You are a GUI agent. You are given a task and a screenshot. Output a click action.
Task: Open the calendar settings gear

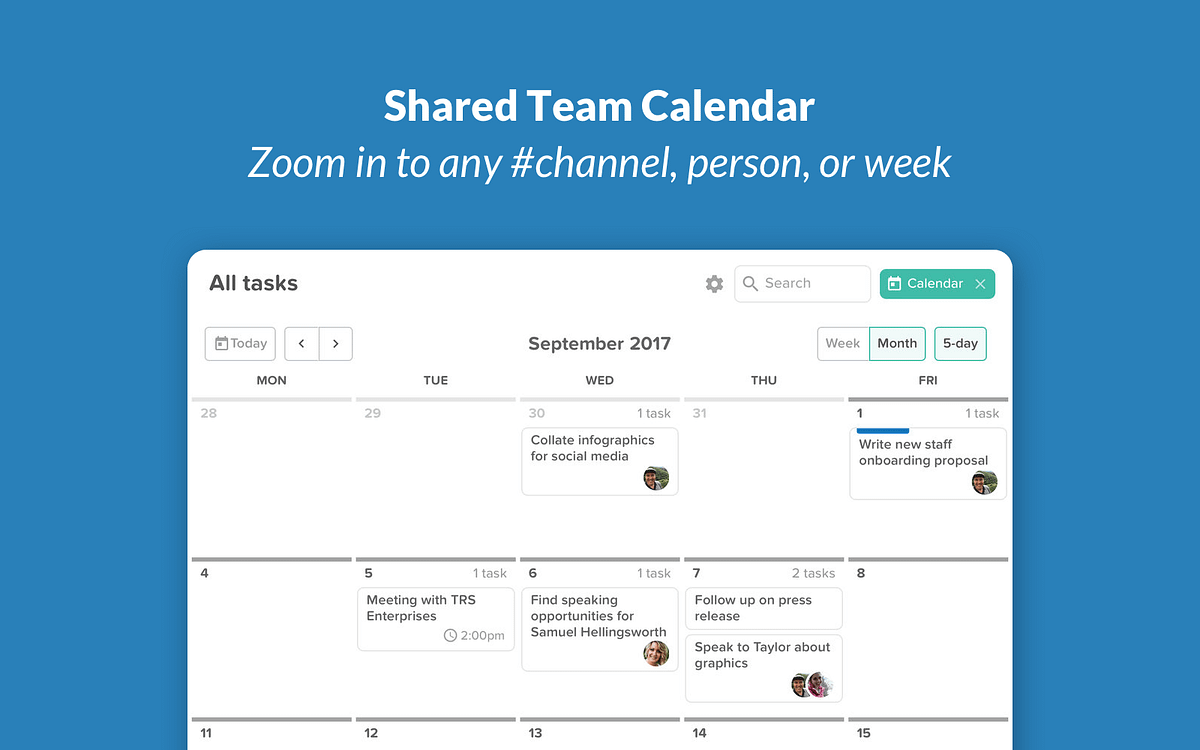pos(714,284)
